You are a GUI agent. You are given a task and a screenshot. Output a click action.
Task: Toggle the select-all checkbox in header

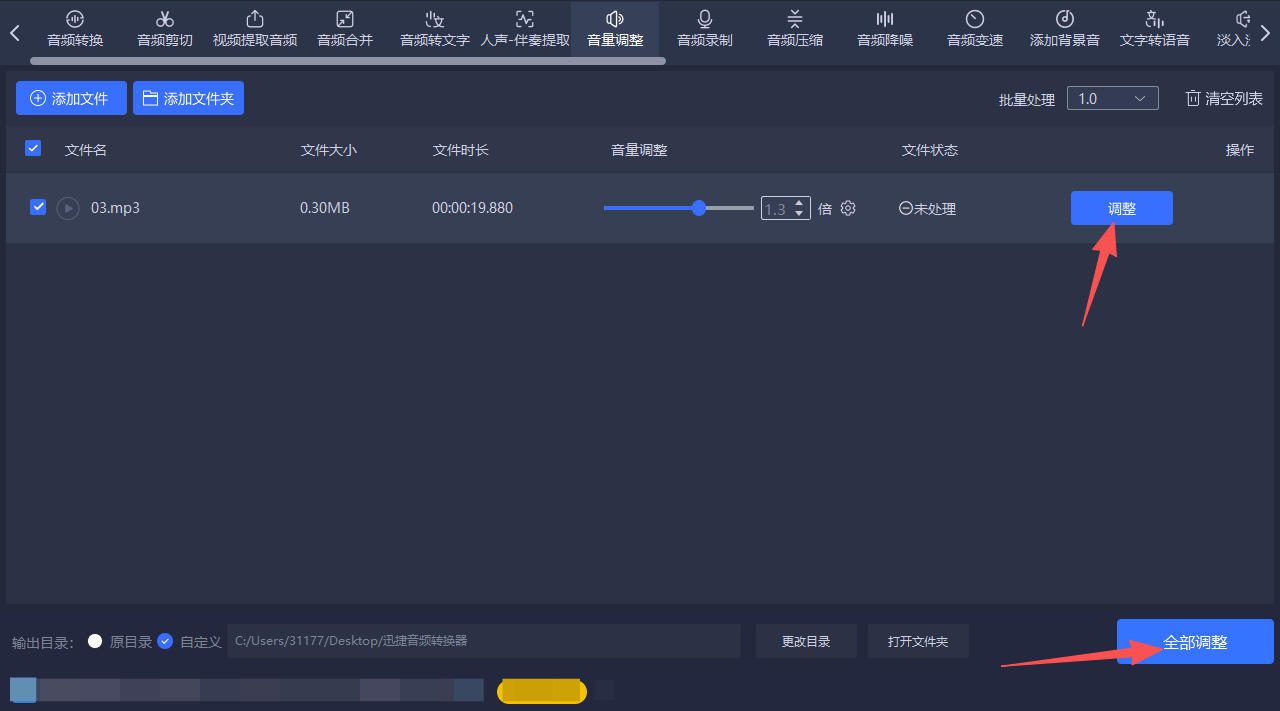coord(33,148)
